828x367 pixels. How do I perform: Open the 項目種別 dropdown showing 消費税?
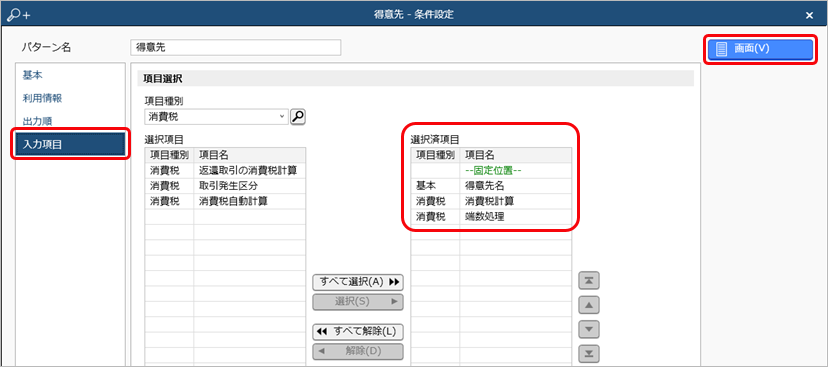tap(217, 116)
